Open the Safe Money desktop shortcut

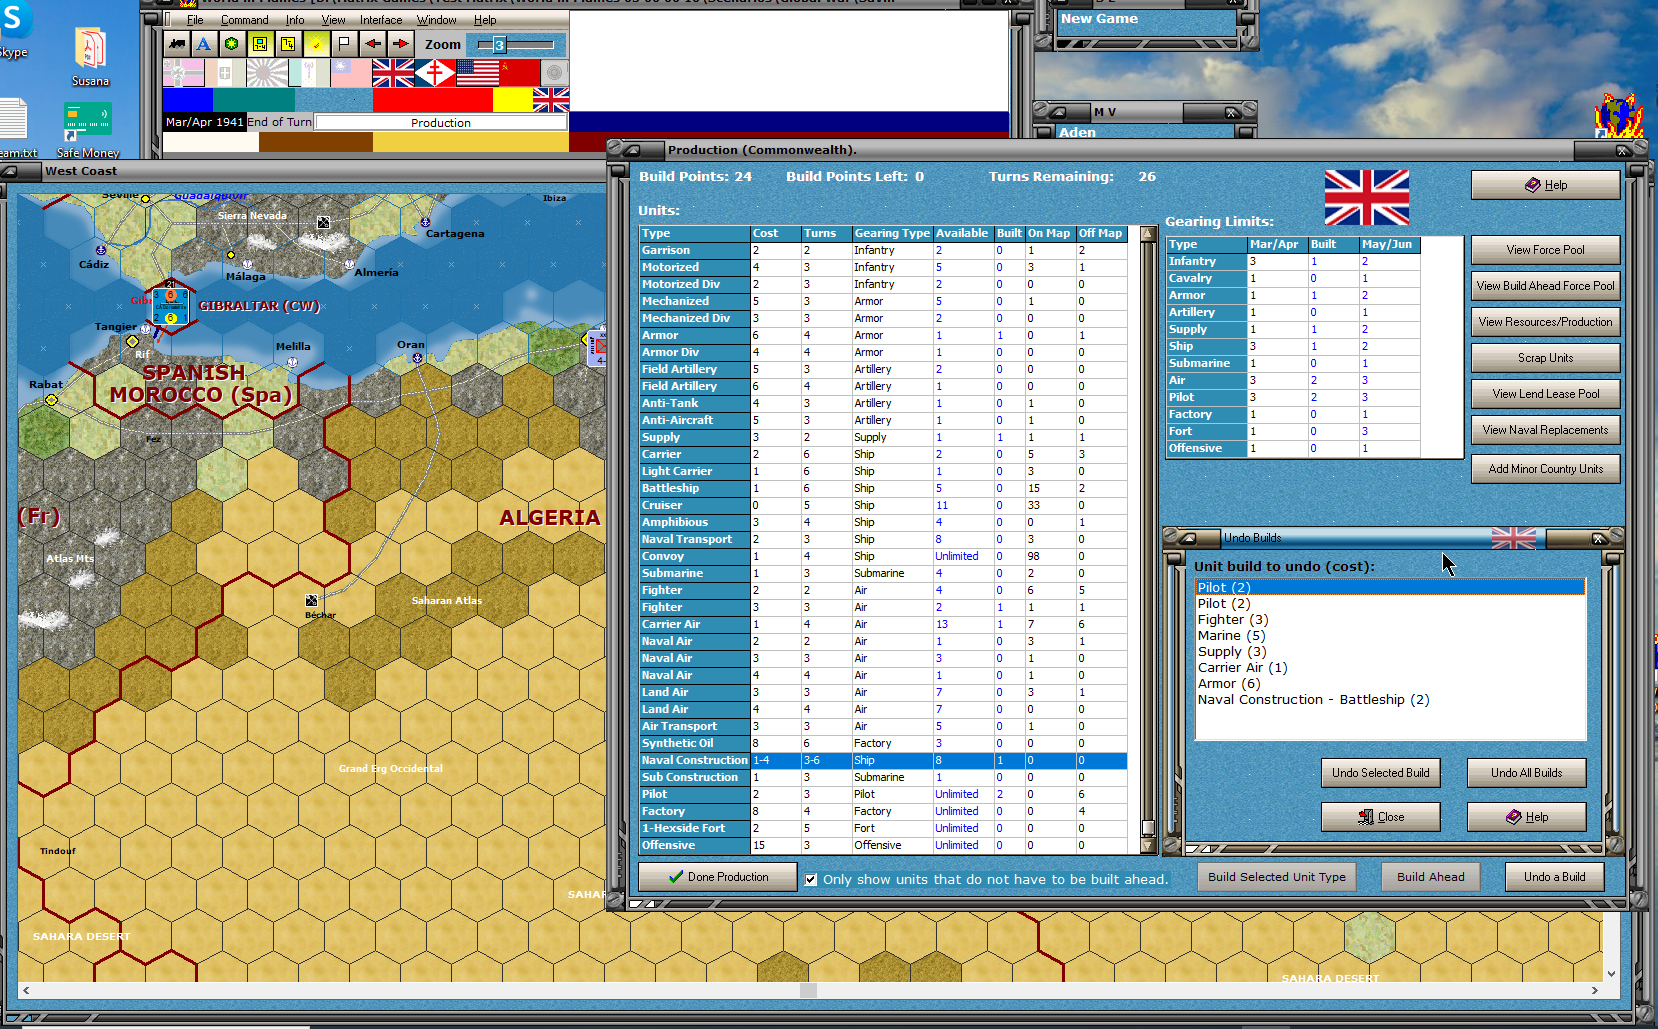(x=88, y=130)
